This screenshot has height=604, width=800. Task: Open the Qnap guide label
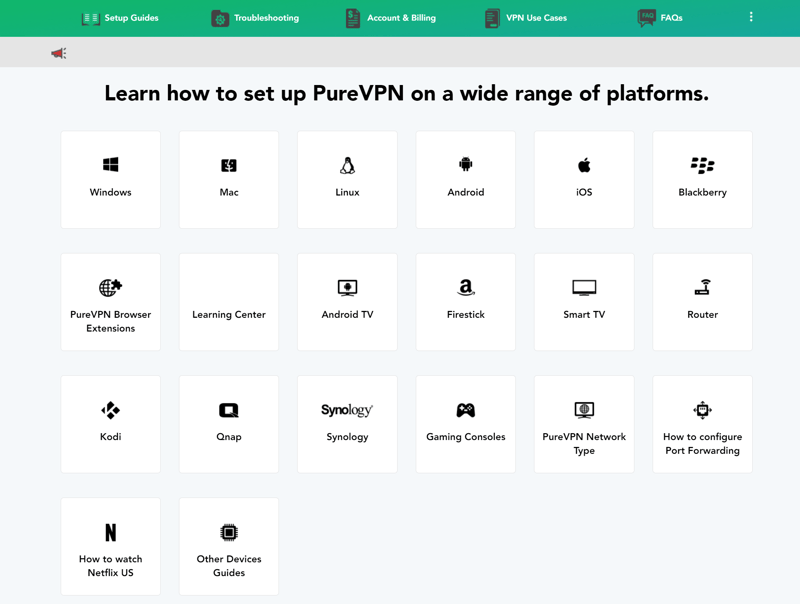(229, 437)
